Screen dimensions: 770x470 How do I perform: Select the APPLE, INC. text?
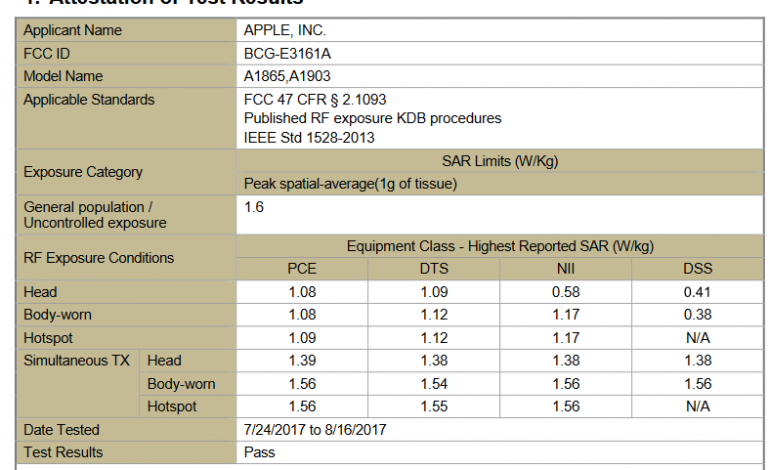click(x=285, y=30)
